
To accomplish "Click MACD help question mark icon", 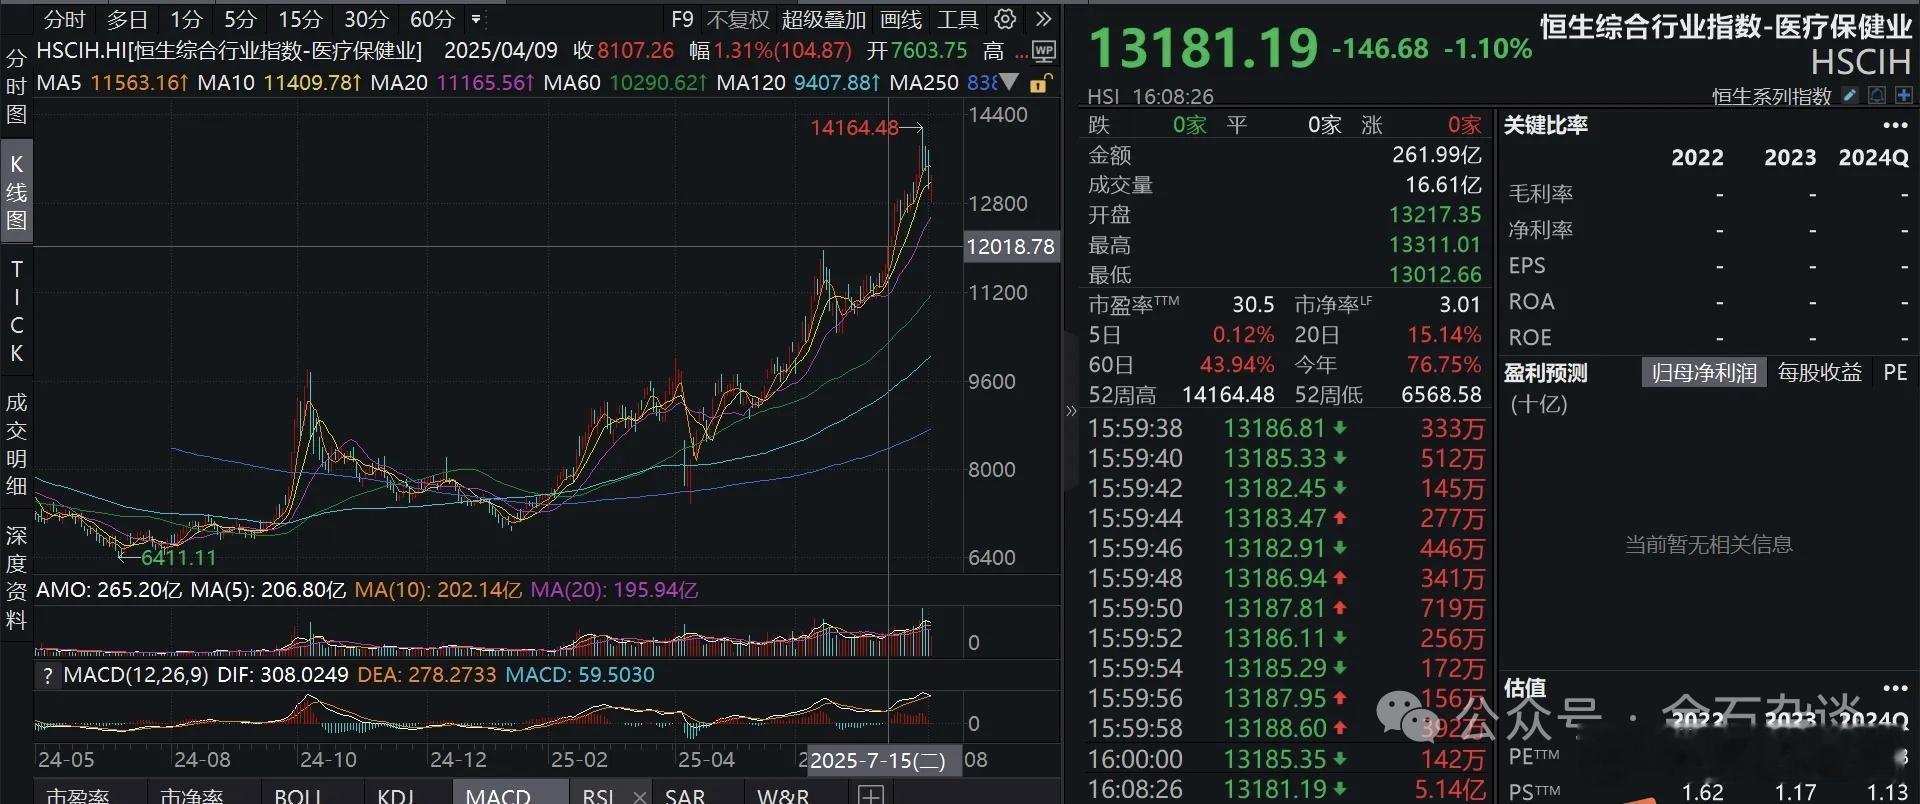I will tap(47, 676).
